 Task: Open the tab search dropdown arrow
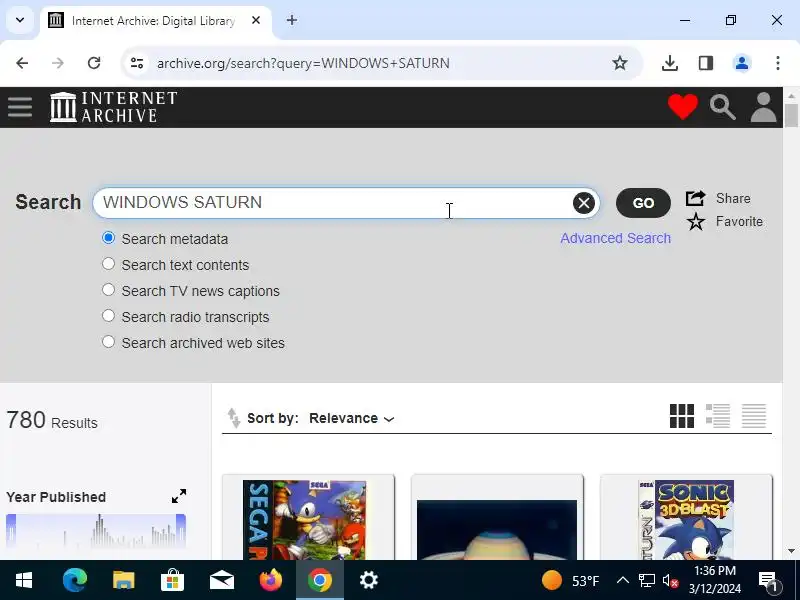(x=20, y=20)
